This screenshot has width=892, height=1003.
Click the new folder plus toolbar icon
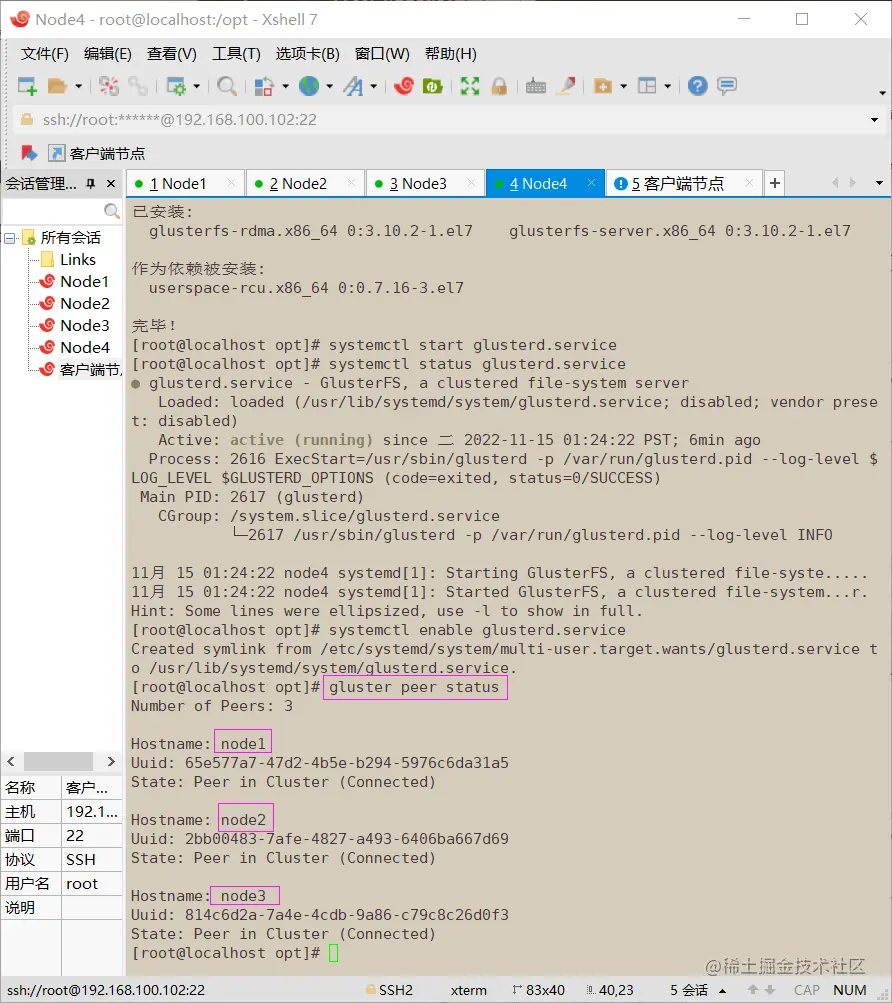click(x=603, y=86)
